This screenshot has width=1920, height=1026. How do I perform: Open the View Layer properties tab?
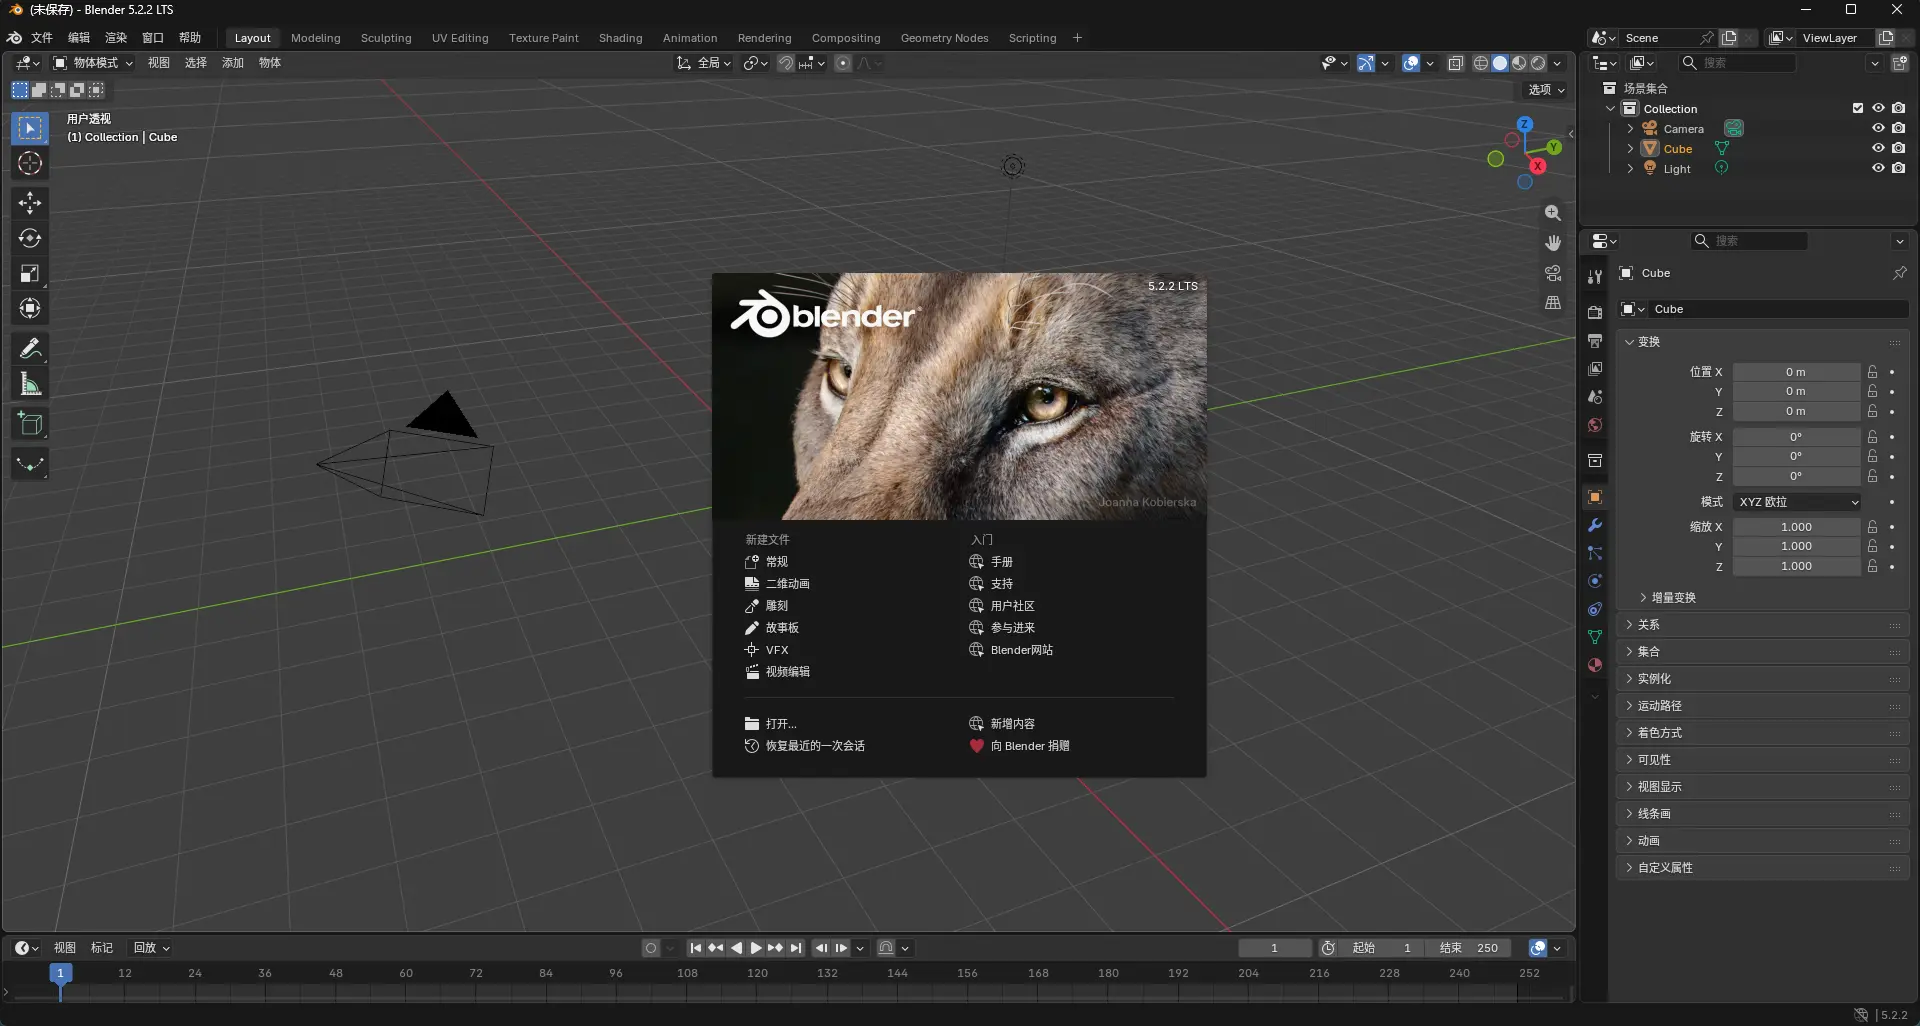[x=1595, y=369]
